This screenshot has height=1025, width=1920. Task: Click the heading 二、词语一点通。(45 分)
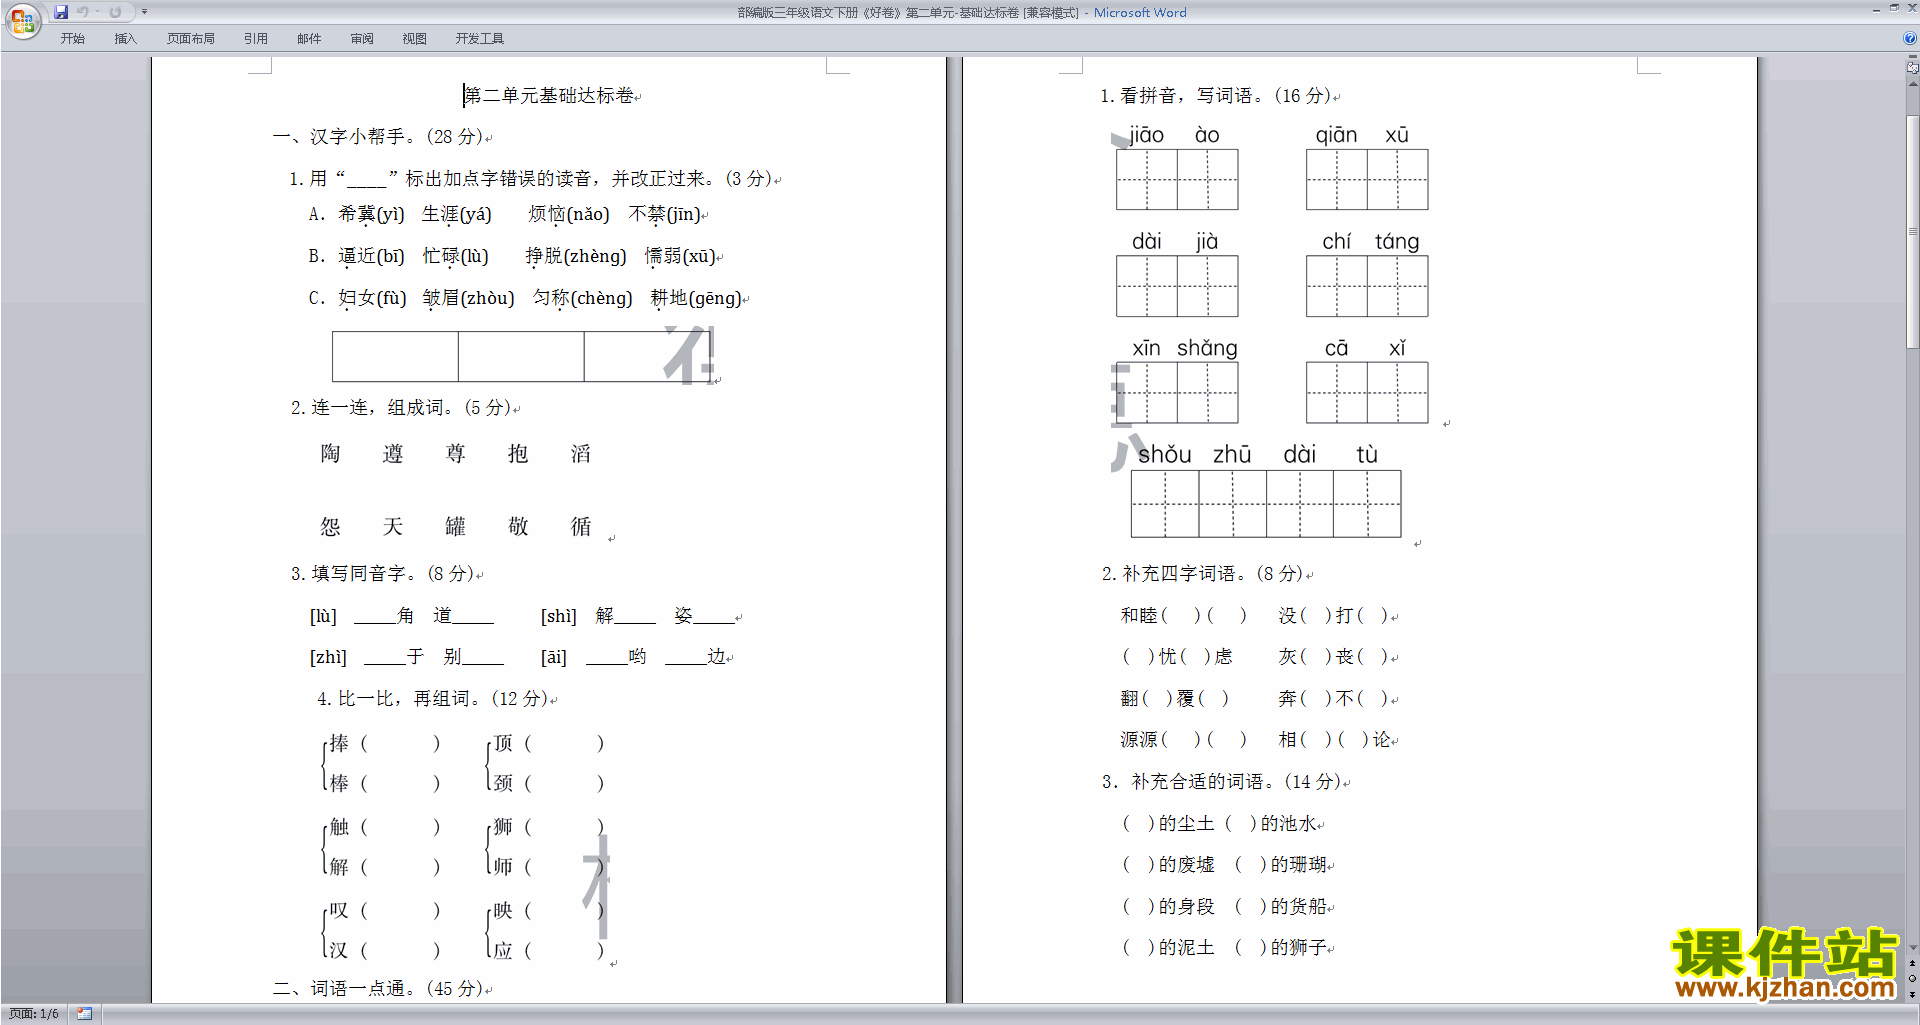tap(378, 989)
